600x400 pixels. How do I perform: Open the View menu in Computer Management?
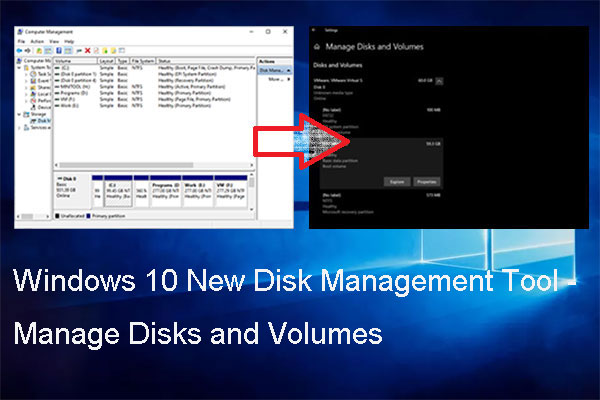pos(54,41)
